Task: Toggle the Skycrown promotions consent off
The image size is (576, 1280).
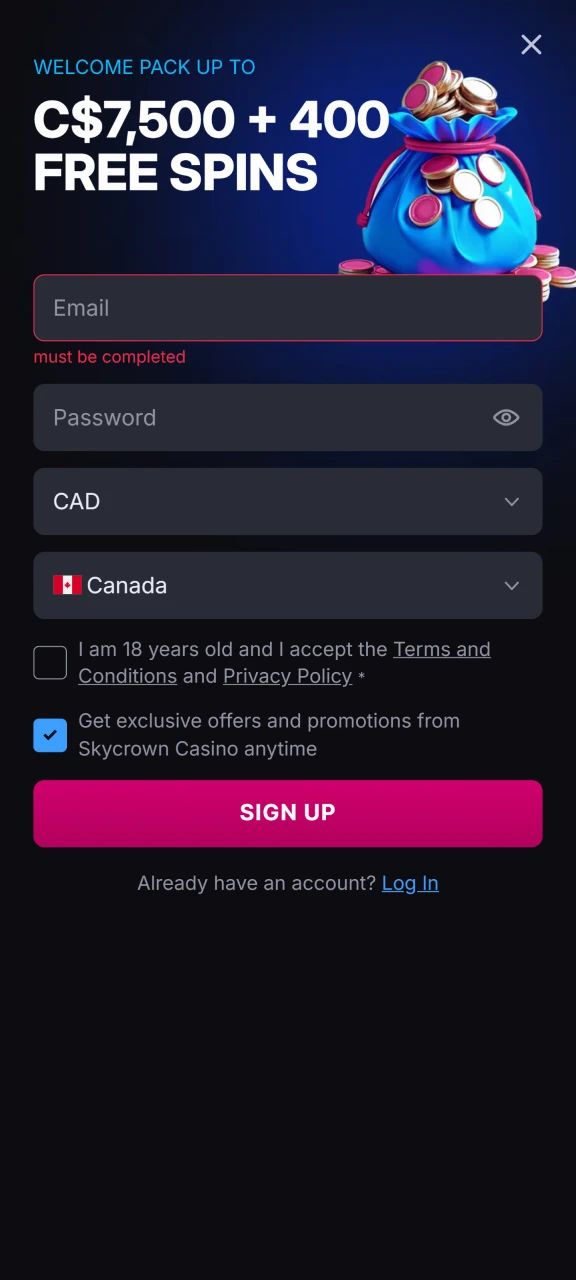Action: point(50,735)
